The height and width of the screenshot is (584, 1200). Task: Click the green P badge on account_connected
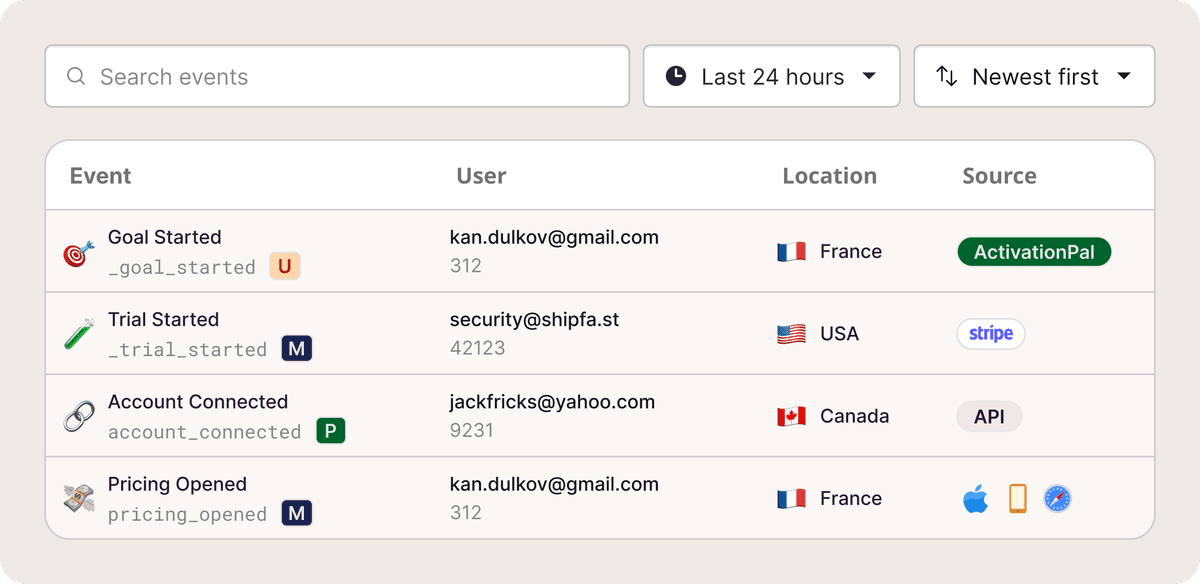(331, 432)
